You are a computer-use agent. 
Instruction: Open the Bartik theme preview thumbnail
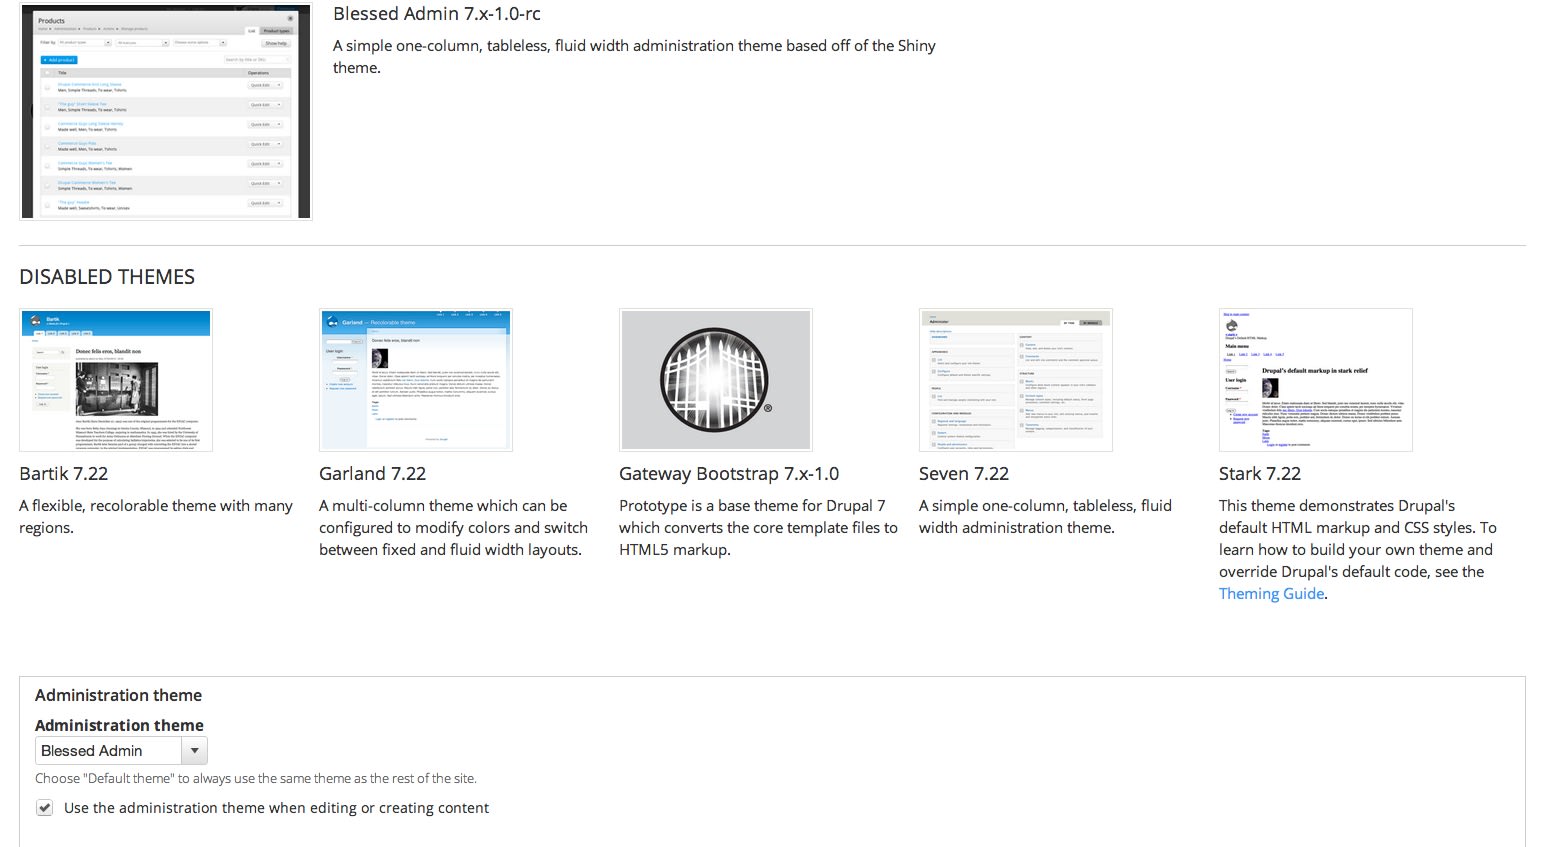coord(116,380)
